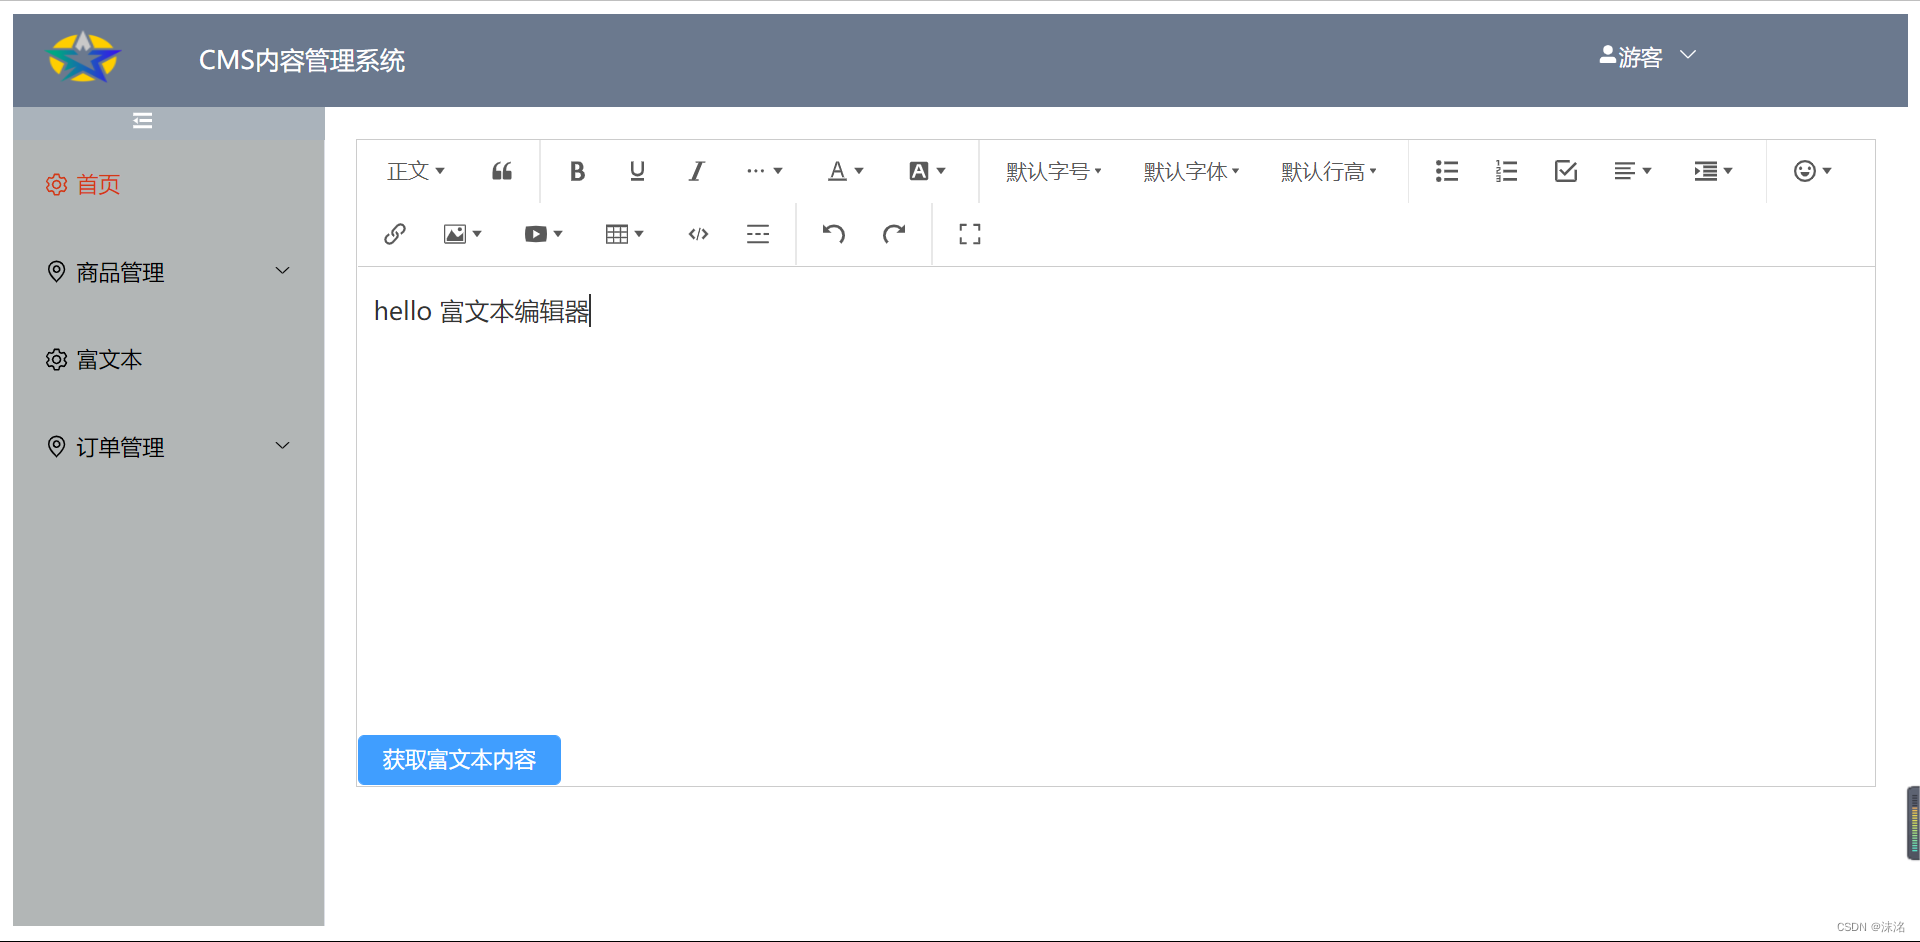
Task: Select 富文本 in the sidebar
Action: click(x=110, y=359)
